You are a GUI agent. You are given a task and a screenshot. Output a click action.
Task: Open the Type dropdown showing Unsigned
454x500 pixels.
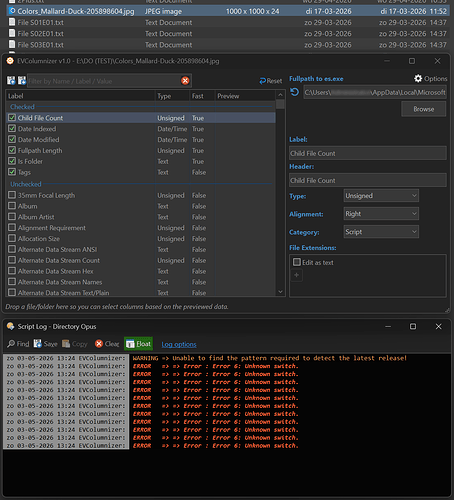[381, 196]
